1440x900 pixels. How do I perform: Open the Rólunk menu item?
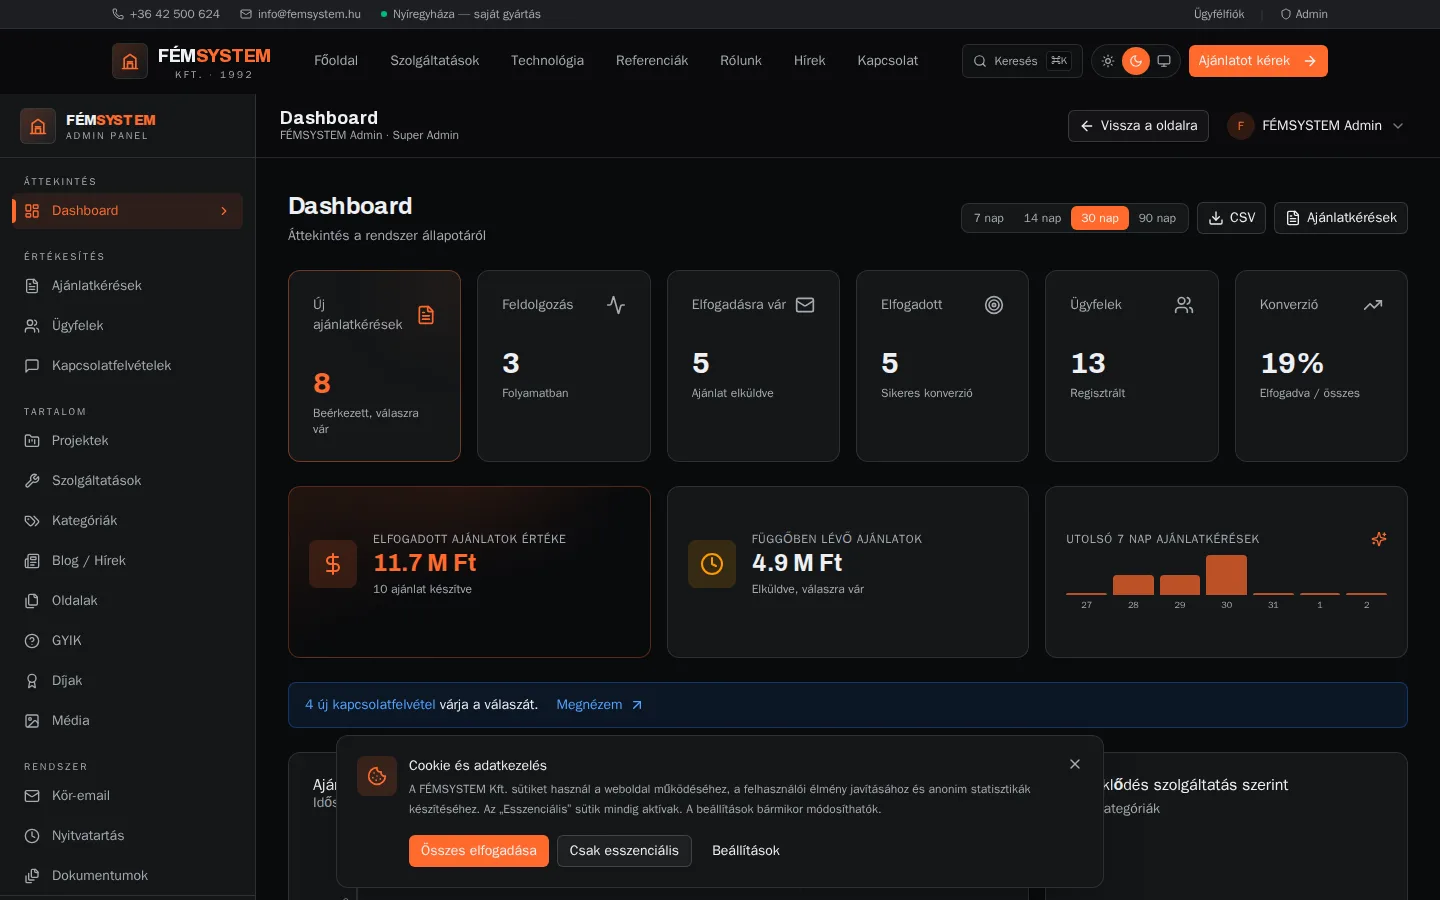pos(741,61)
